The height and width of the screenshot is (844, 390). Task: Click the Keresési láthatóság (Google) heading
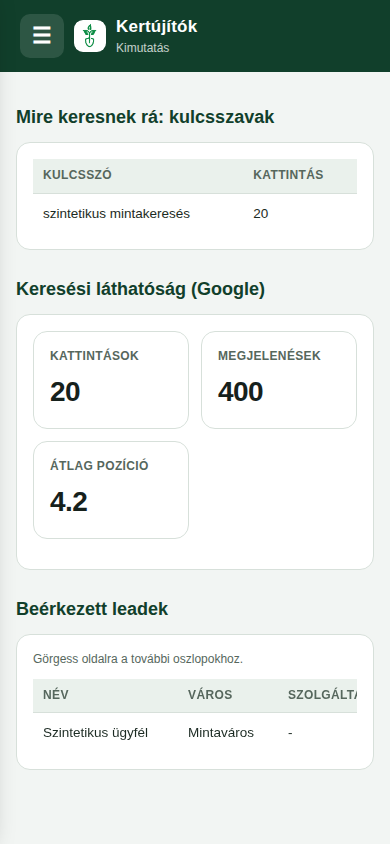tap(140, 289)
